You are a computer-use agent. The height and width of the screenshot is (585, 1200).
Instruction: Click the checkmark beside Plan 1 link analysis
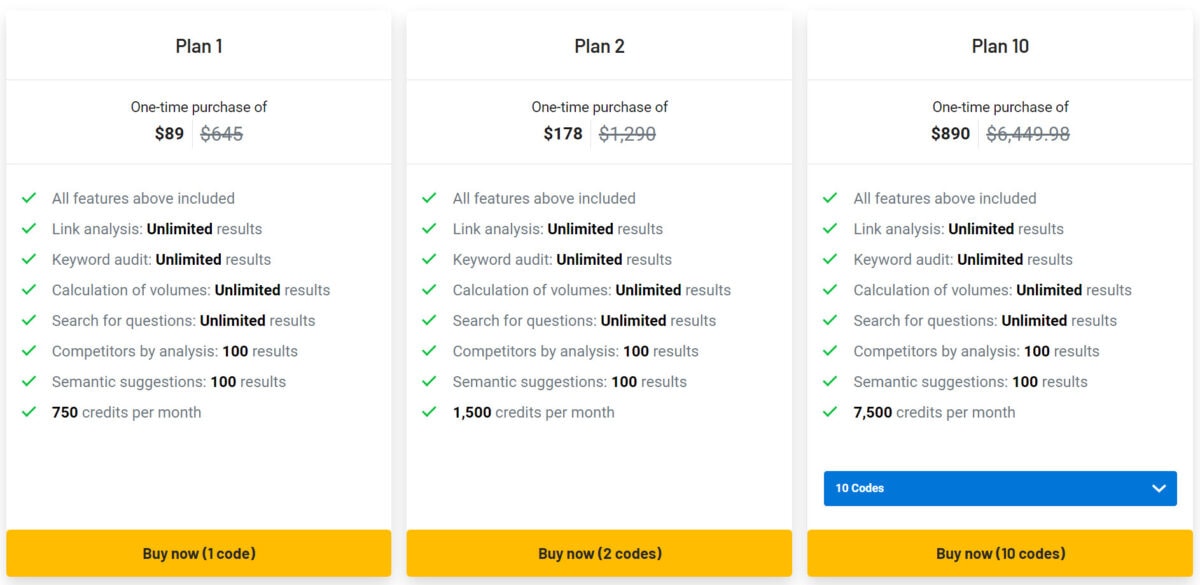tap(31, 228)
